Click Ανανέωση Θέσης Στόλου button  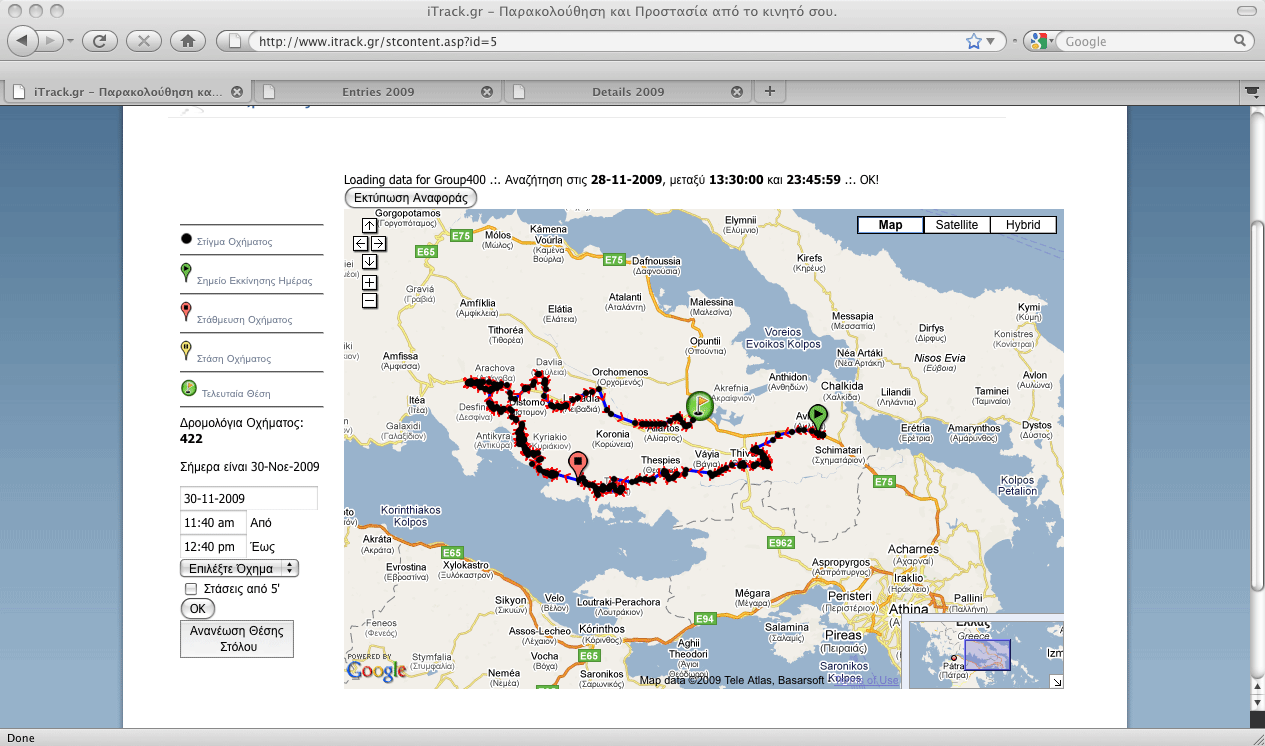237,639
